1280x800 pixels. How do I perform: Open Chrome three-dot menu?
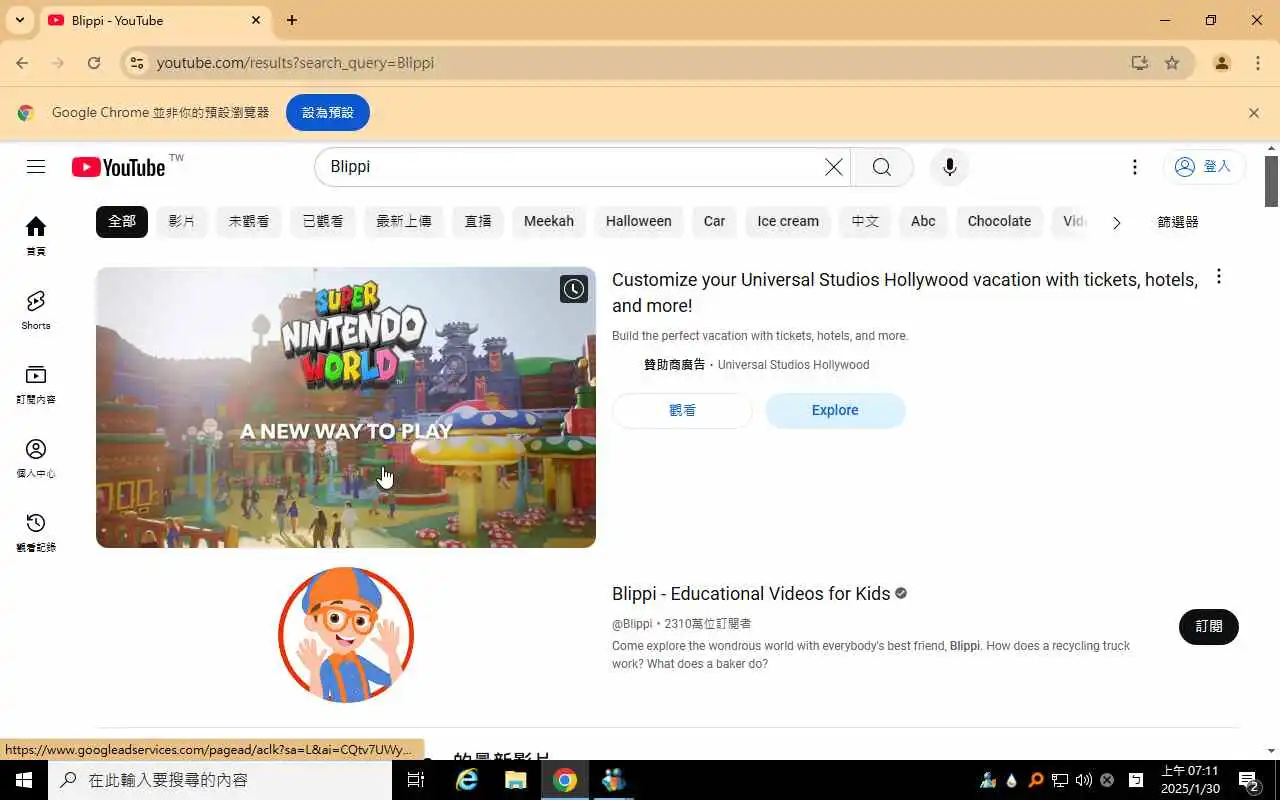[x=1258, y=63]
